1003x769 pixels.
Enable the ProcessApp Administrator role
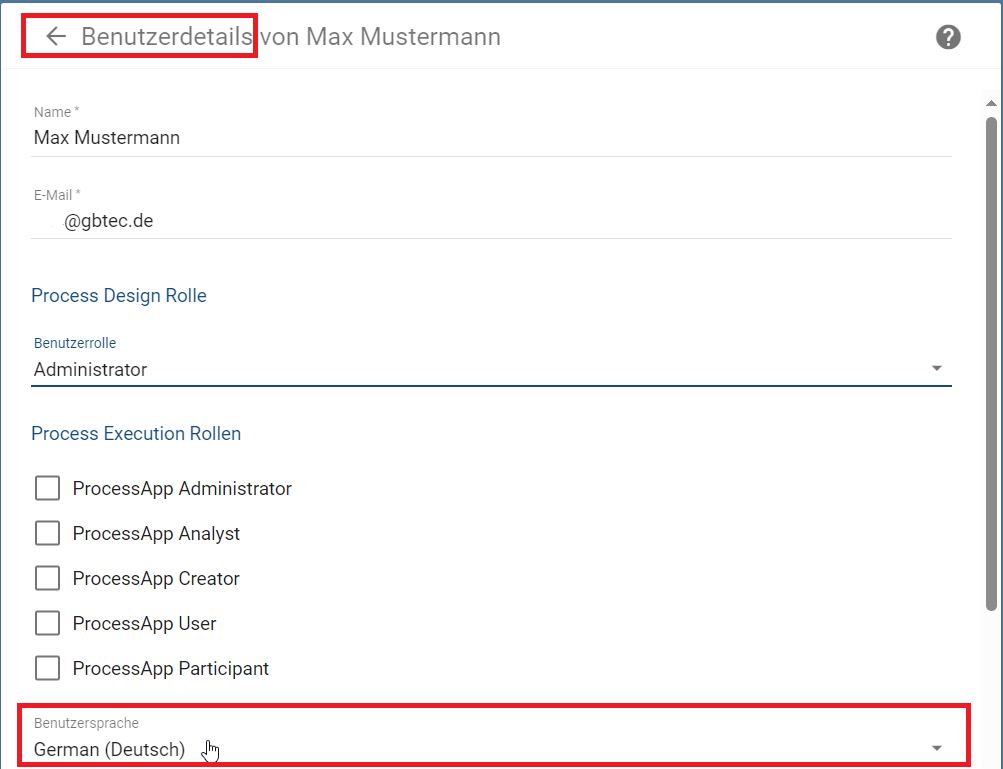[x=47, y=488]
